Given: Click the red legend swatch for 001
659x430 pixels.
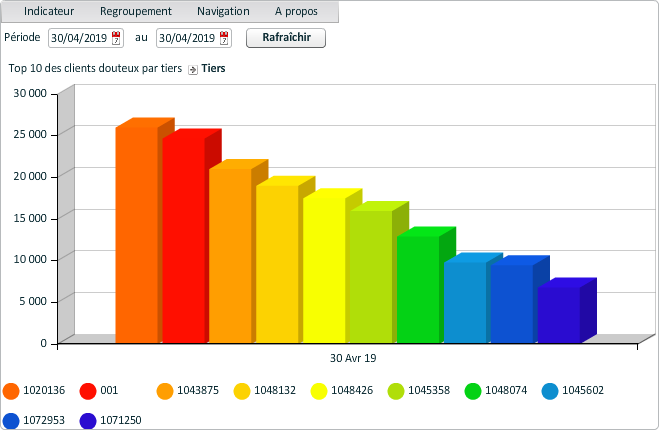Looking at the screenshot, I should click(x=88, y=391).
